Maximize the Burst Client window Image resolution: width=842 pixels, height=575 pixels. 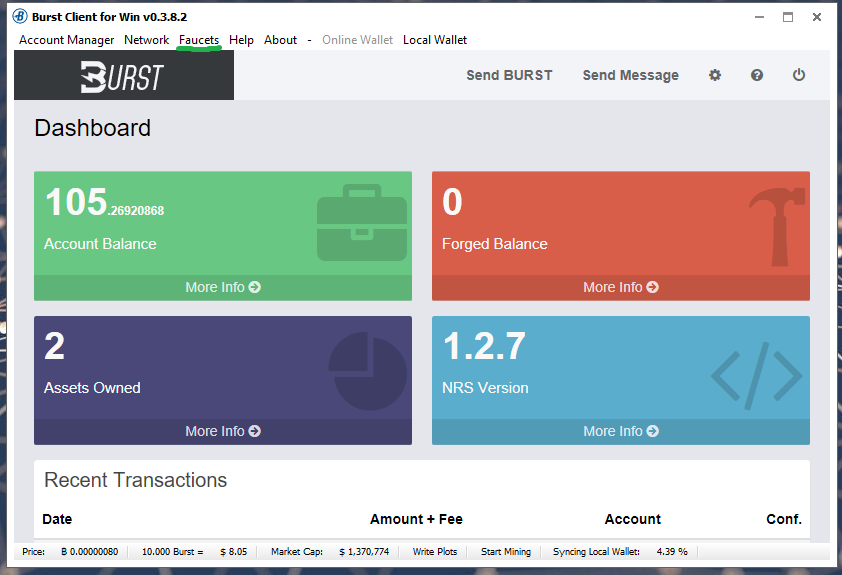(788, 17)
